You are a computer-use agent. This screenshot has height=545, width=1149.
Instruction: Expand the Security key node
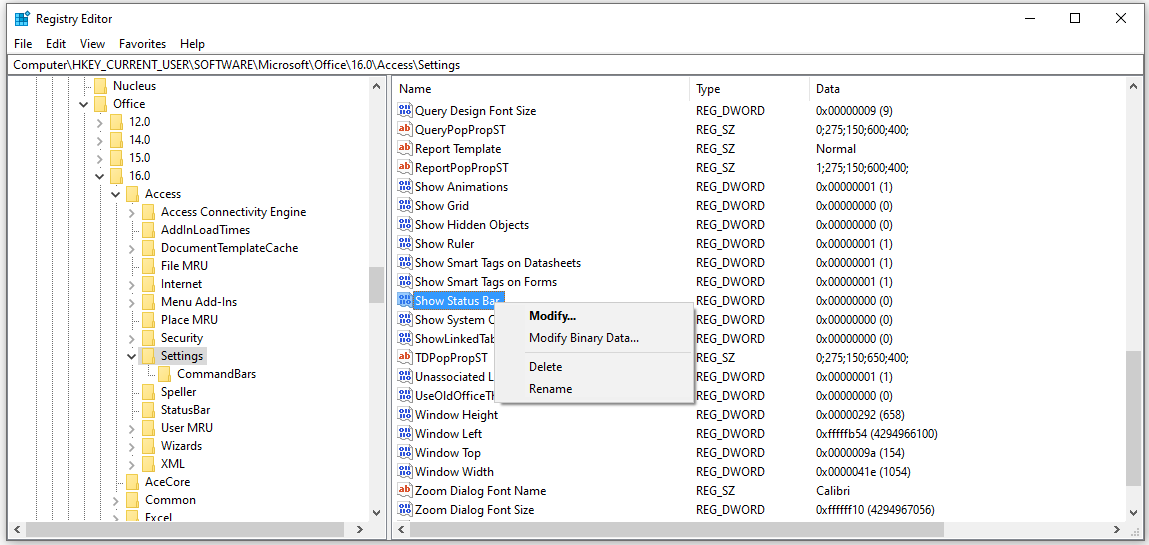point(132,338)
